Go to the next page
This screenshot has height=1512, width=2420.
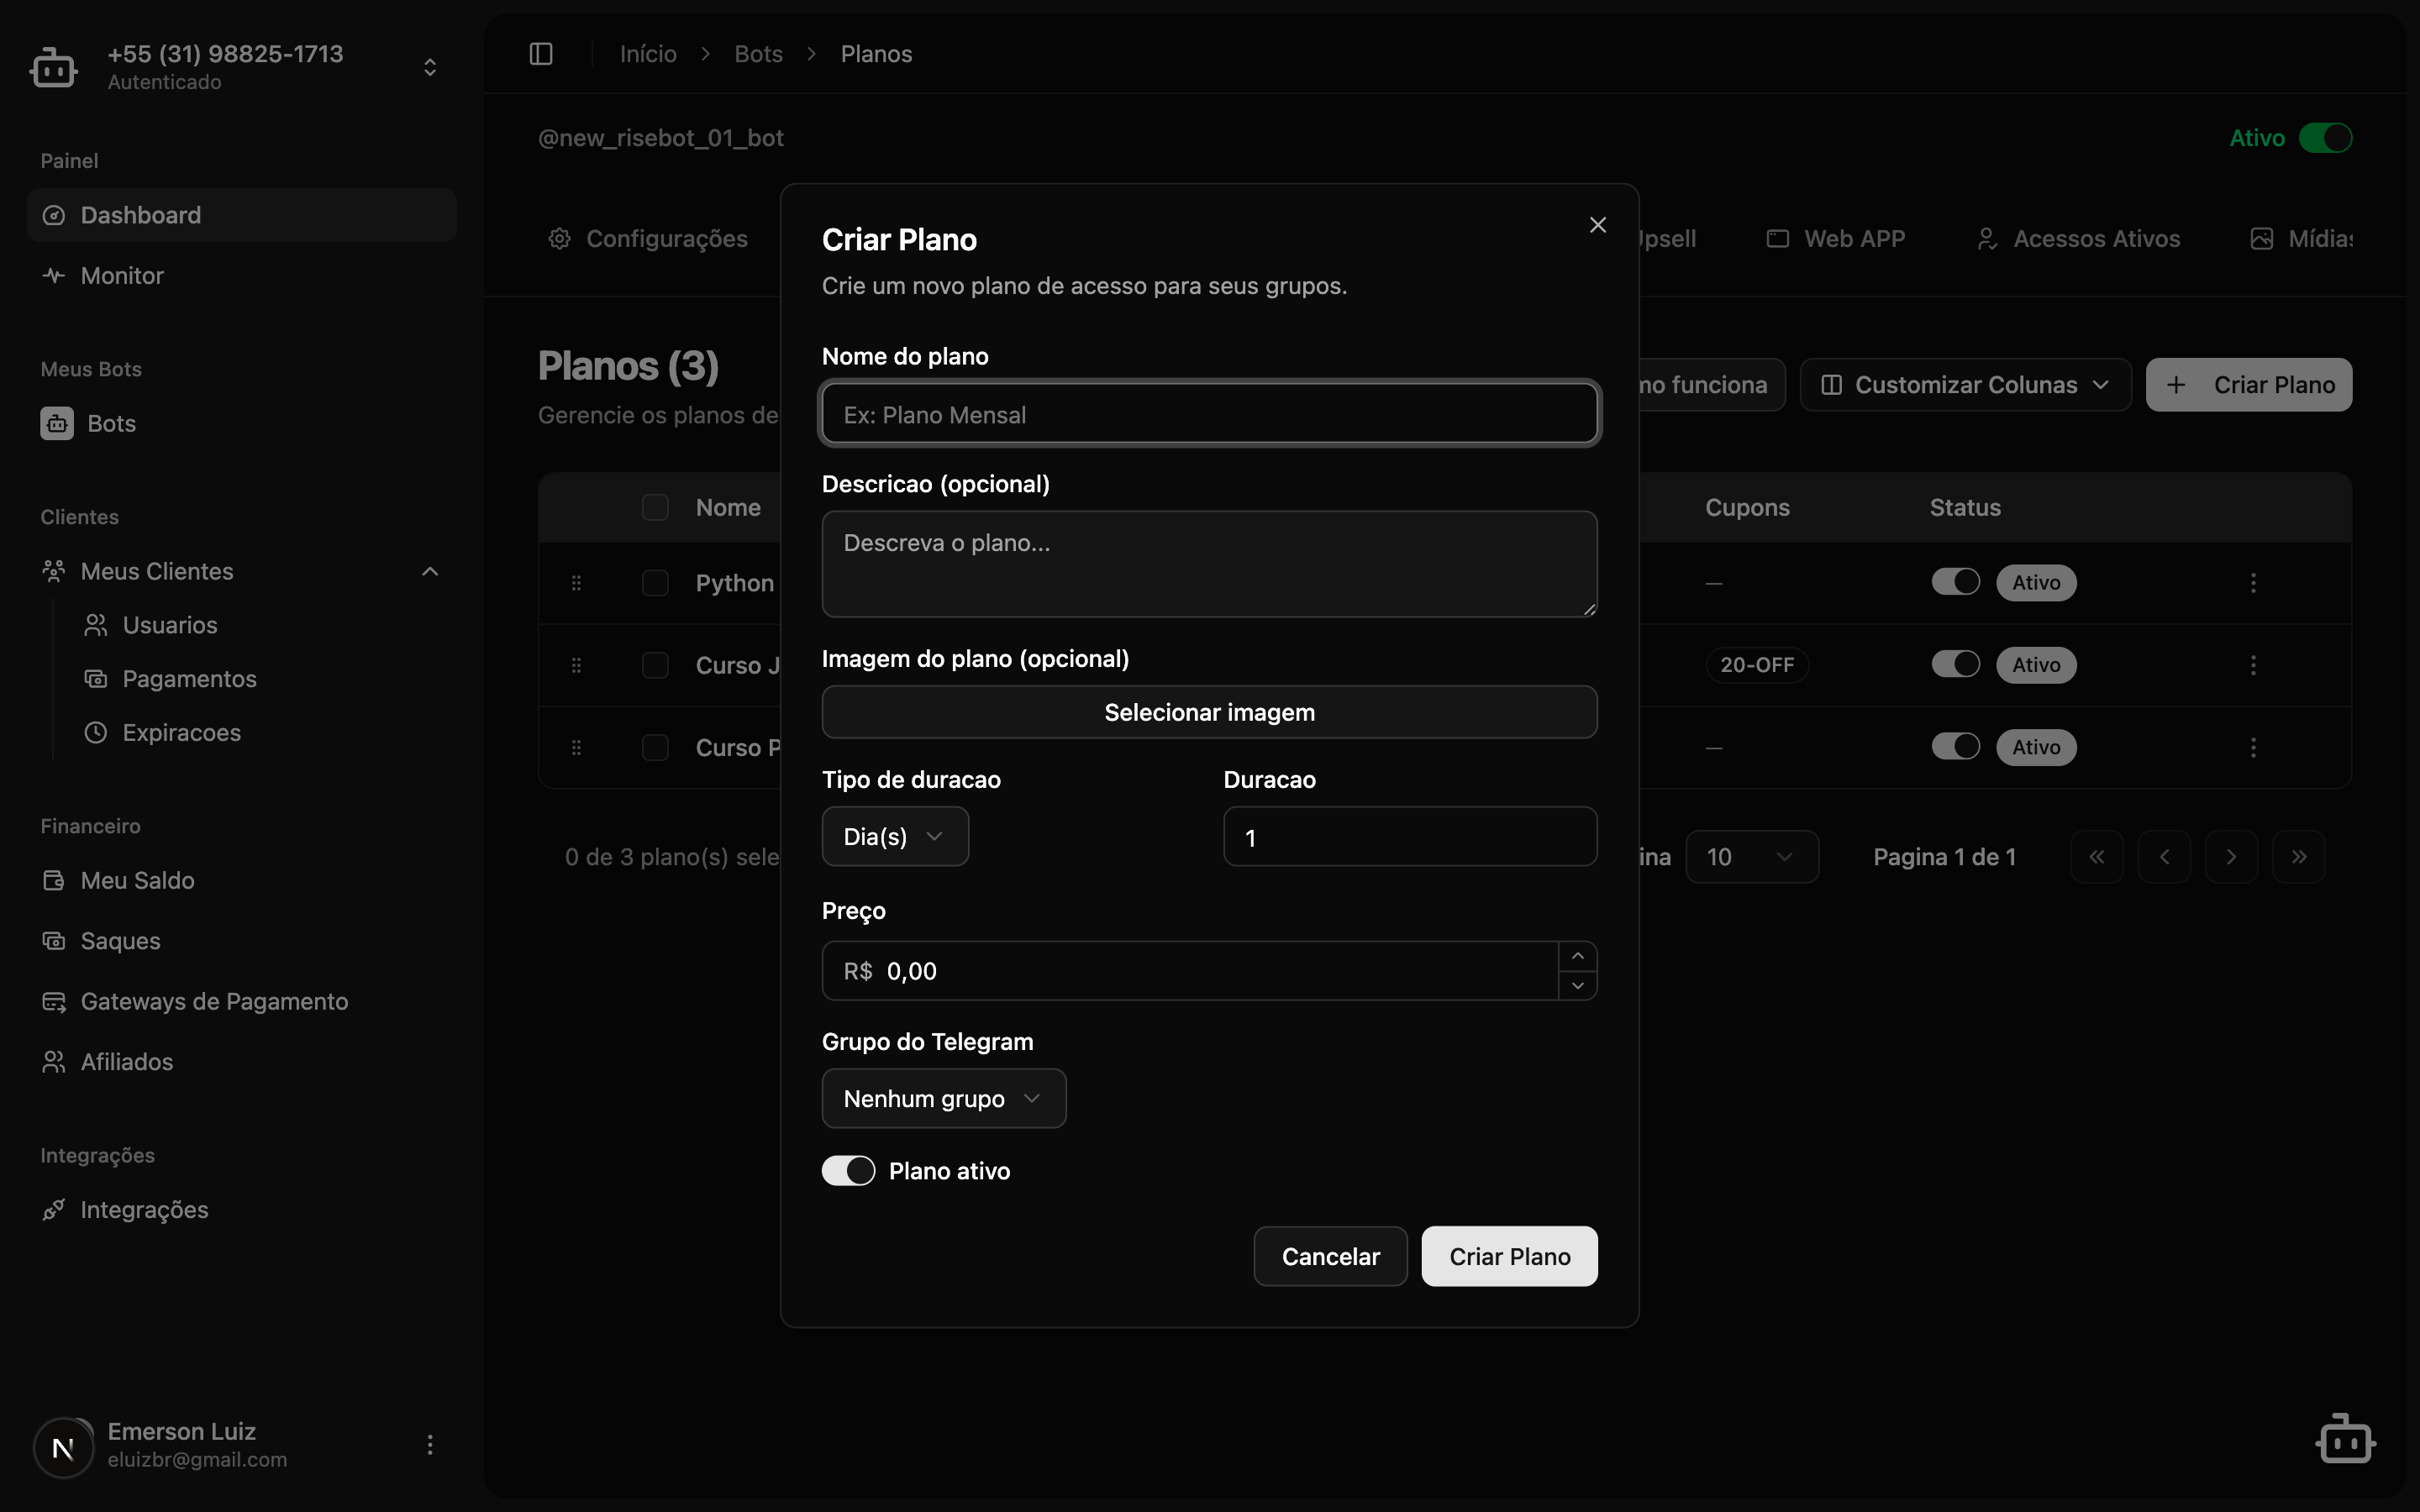click(x=2231, y=857)
